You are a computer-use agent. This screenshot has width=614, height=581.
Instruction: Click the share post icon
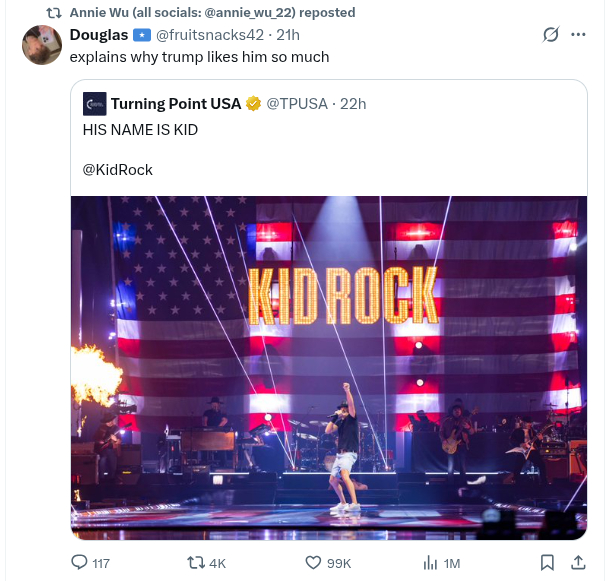click(x=577, y=563)
